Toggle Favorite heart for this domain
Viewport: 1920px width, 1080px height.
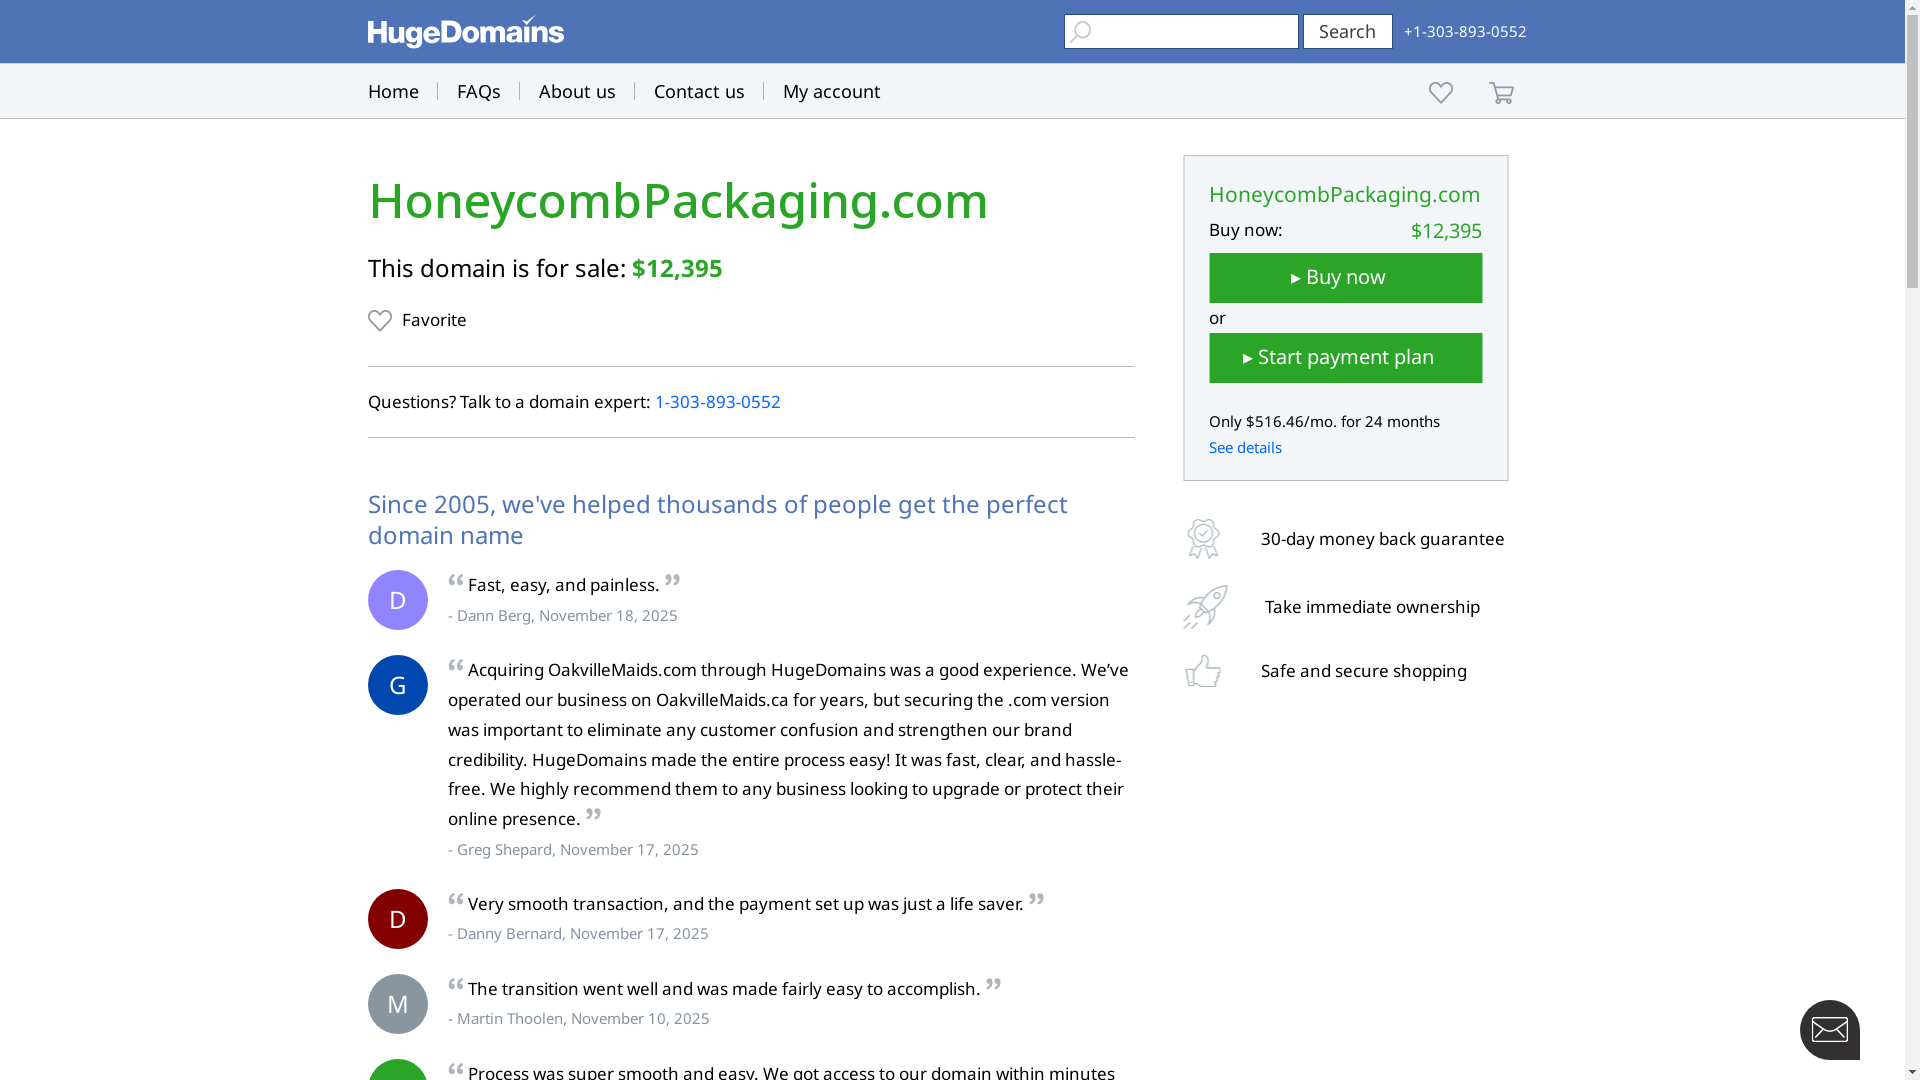pyautogui.click(x=380, y=320)
